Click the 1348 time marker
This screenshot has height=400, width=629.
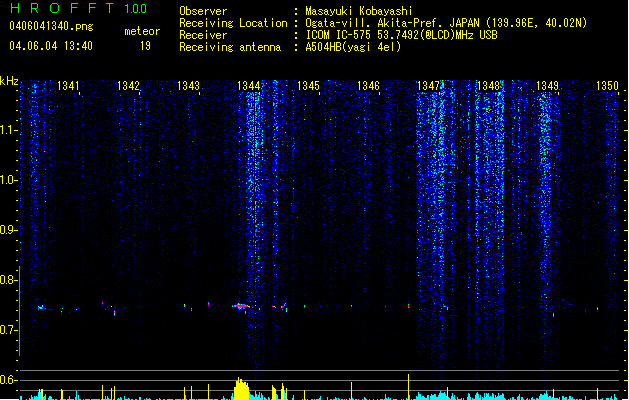[x=488, y=85]
